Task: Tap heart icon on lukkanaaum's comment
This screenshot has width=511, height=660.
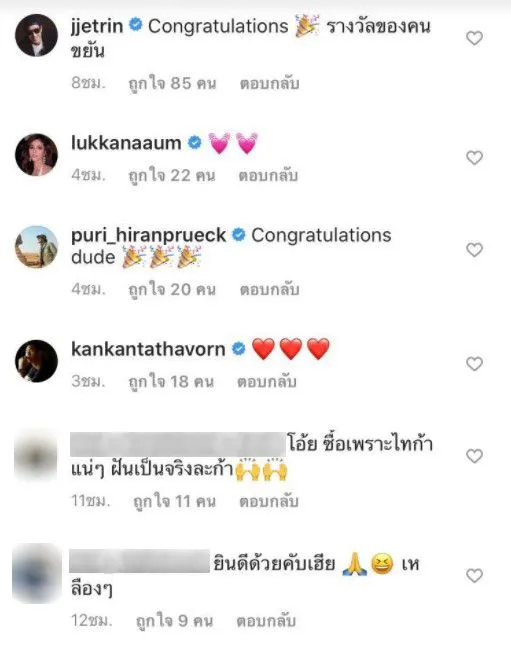Action: pyautogui.click(x=474, y=158)
